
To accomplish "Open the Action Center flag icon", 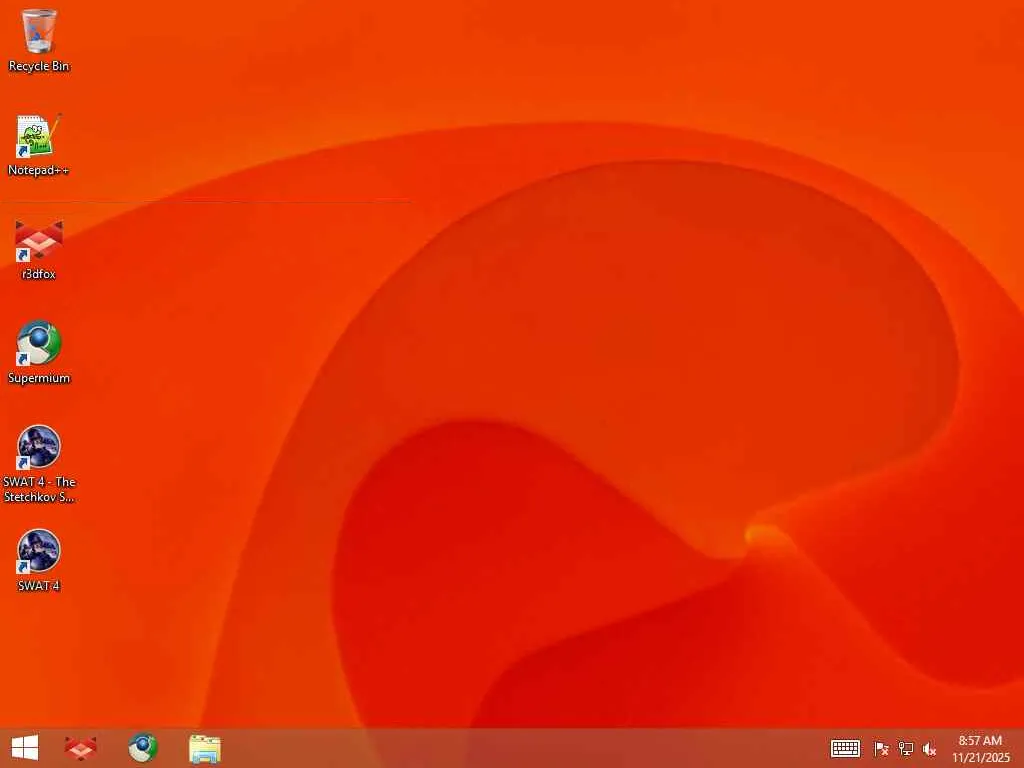I will pos(881,748).
